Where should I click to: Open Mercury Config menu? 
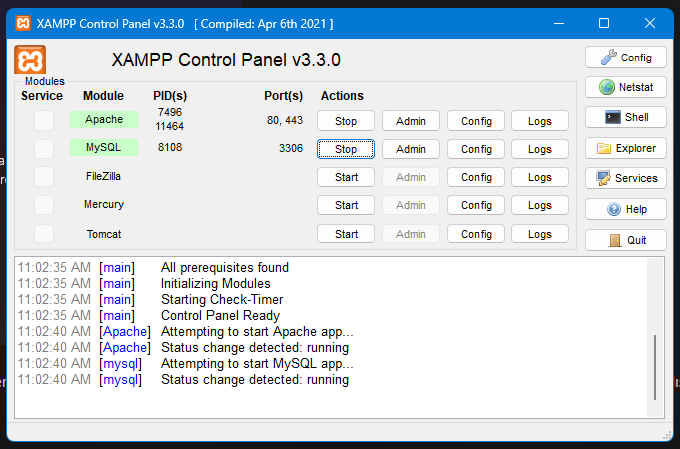pos(476,205)
